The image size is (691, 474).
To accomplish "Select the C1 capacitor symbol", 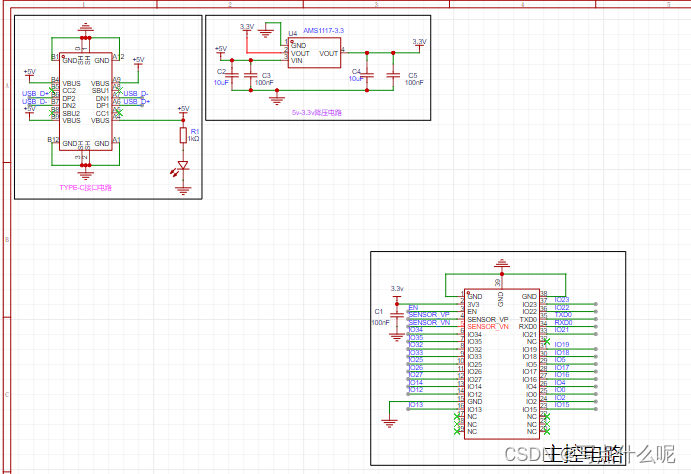I will (x=397, y=316).
